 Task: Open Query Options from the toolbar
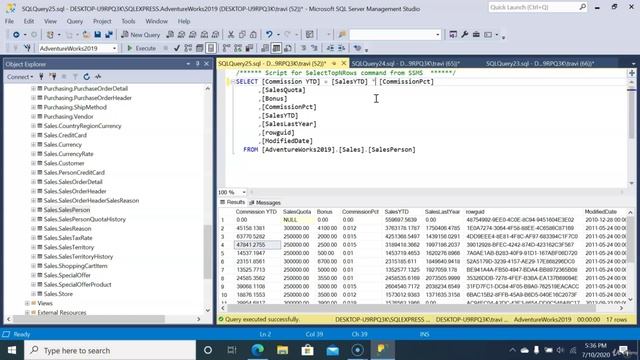(x=200, y=48)
